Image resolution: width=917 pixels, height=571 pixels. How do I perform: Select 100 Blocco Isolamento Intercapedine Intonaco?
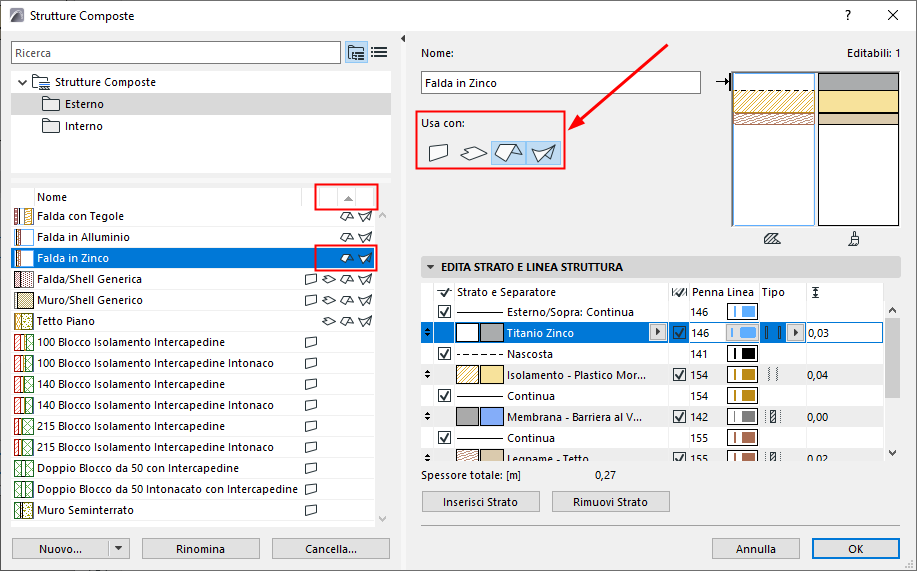[193, 363]
